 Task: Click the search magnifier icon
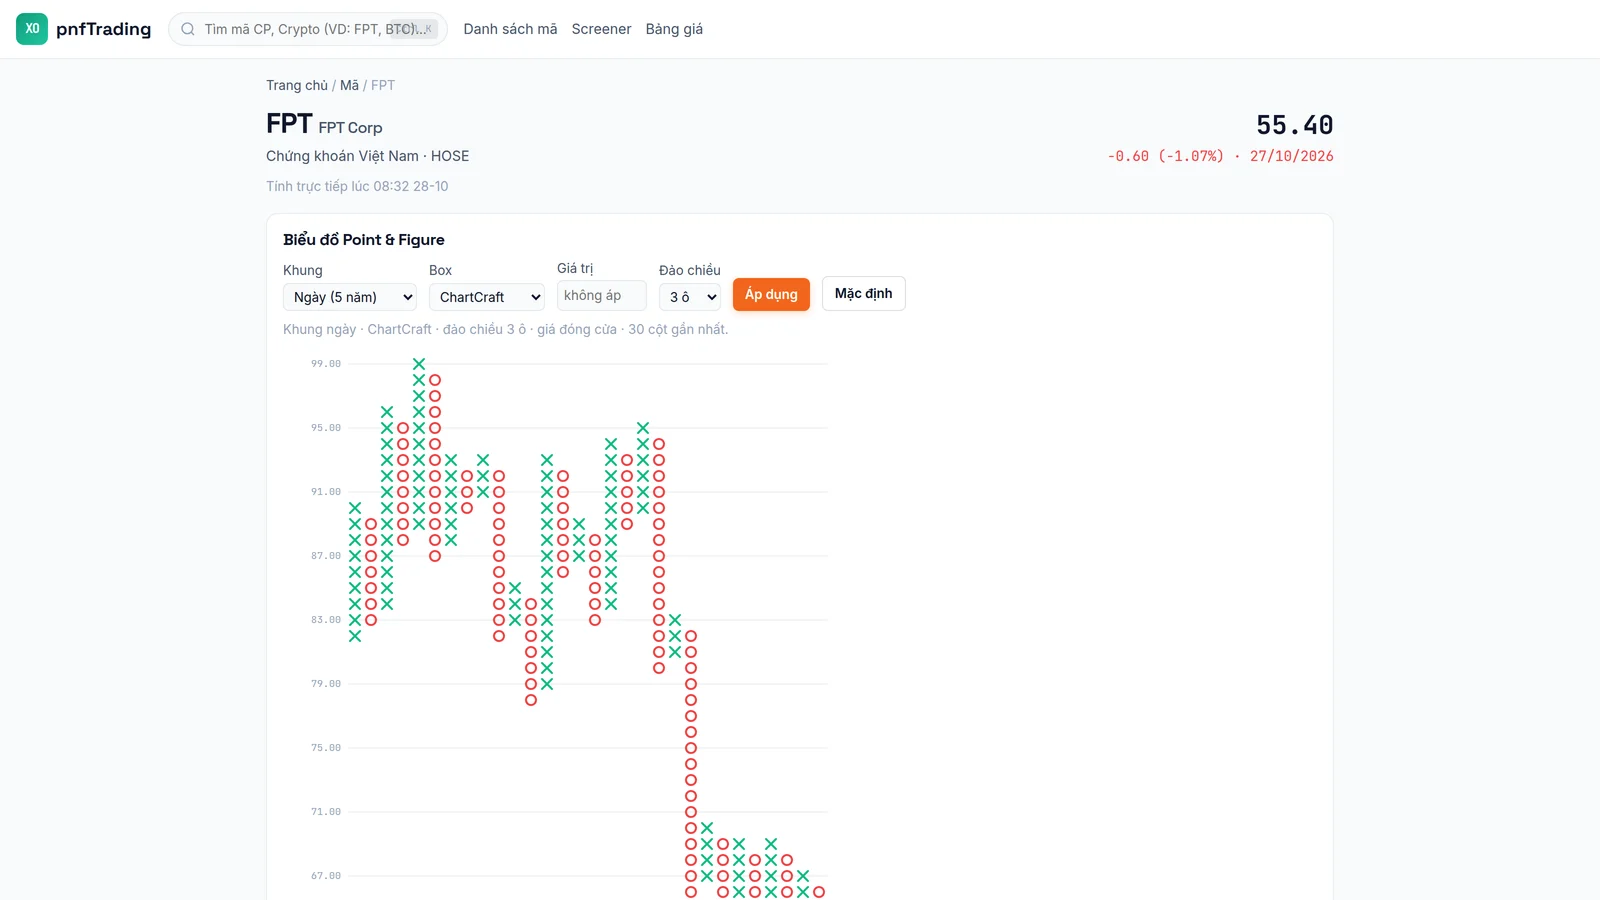pyautogui.click(x=188, y=29)
